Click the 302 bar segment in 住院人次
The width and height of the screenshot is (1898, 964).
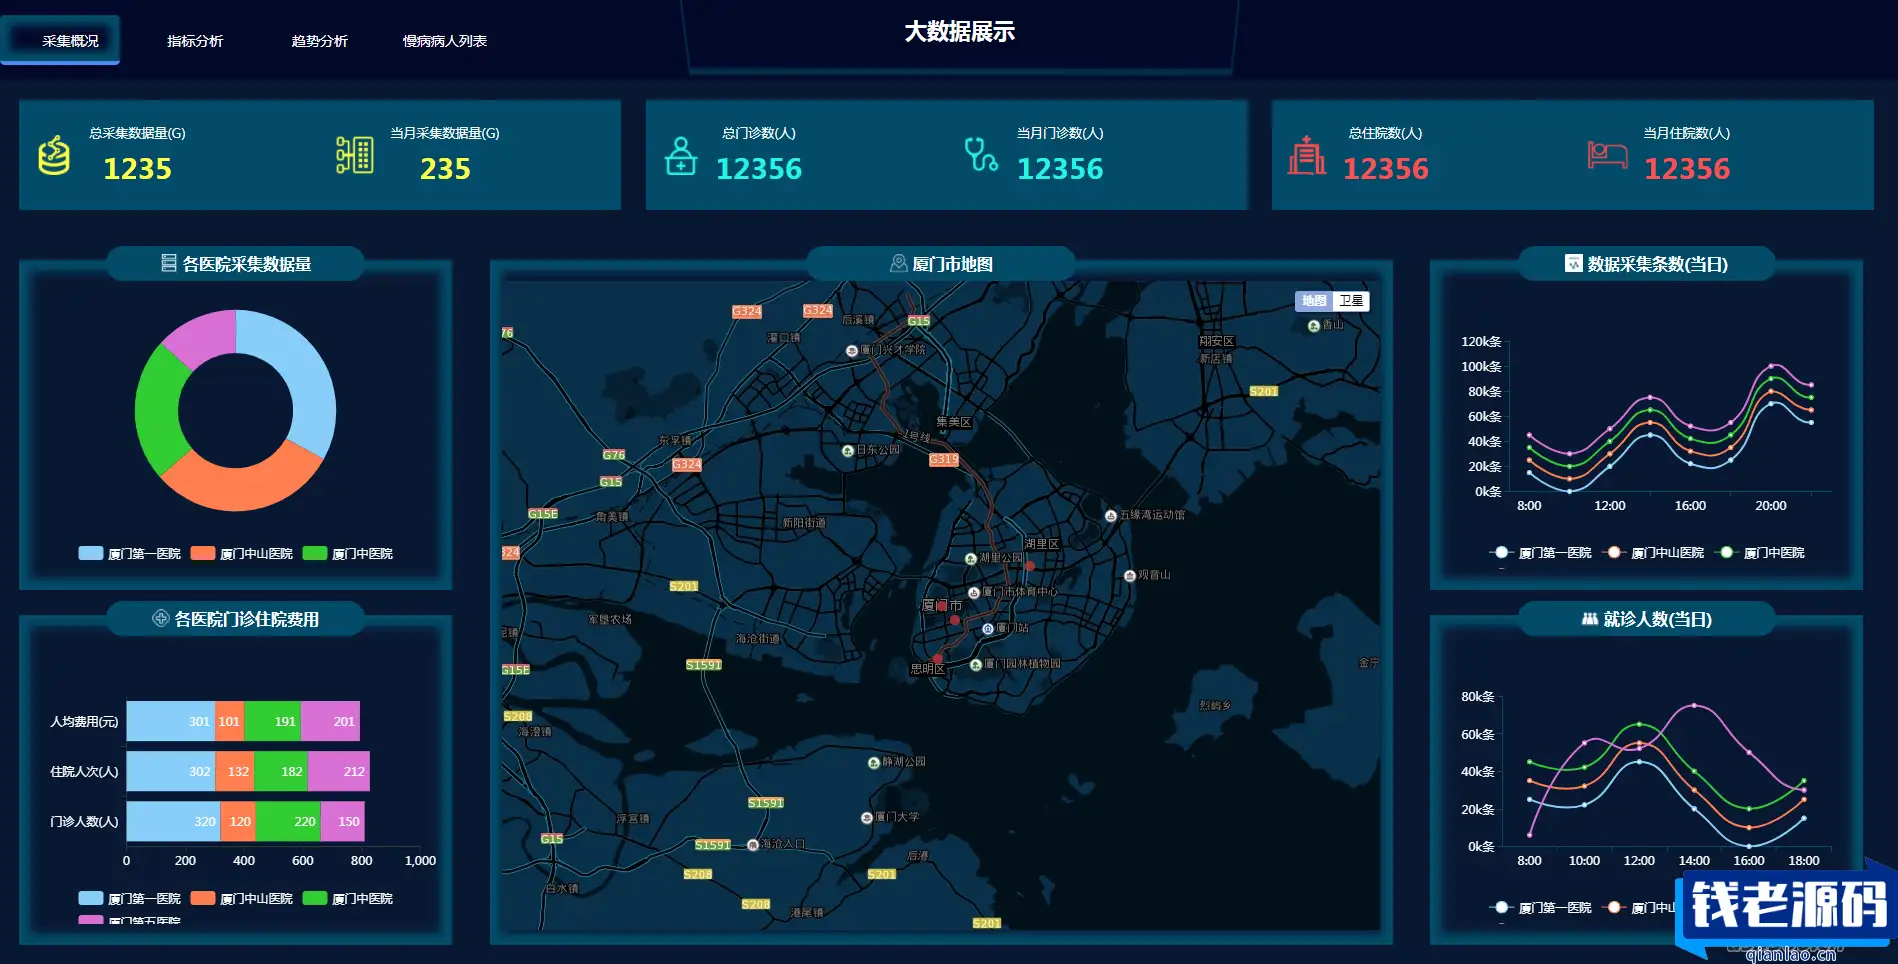click(171, 771)
